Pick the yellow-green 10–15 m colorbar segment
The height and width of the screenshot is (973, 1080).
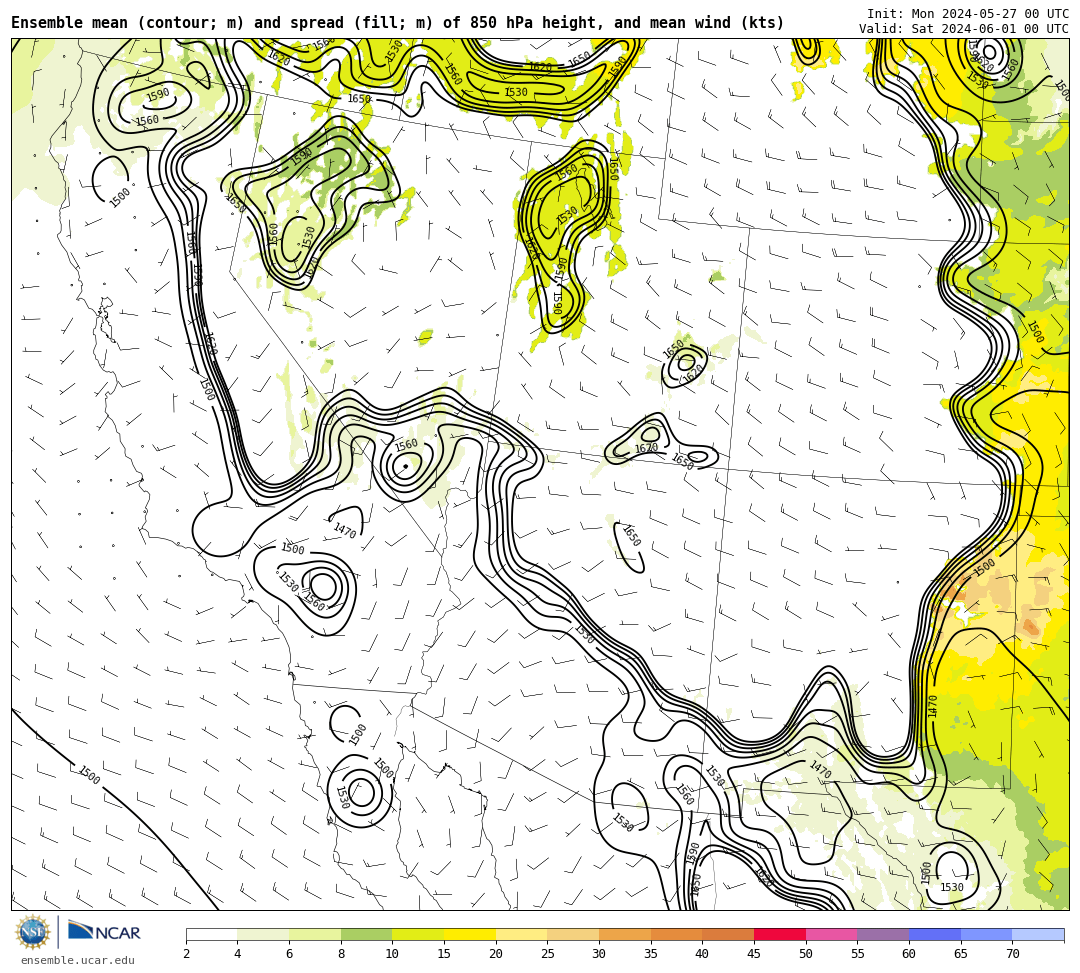pyautogui.click(x=418, y=934)
